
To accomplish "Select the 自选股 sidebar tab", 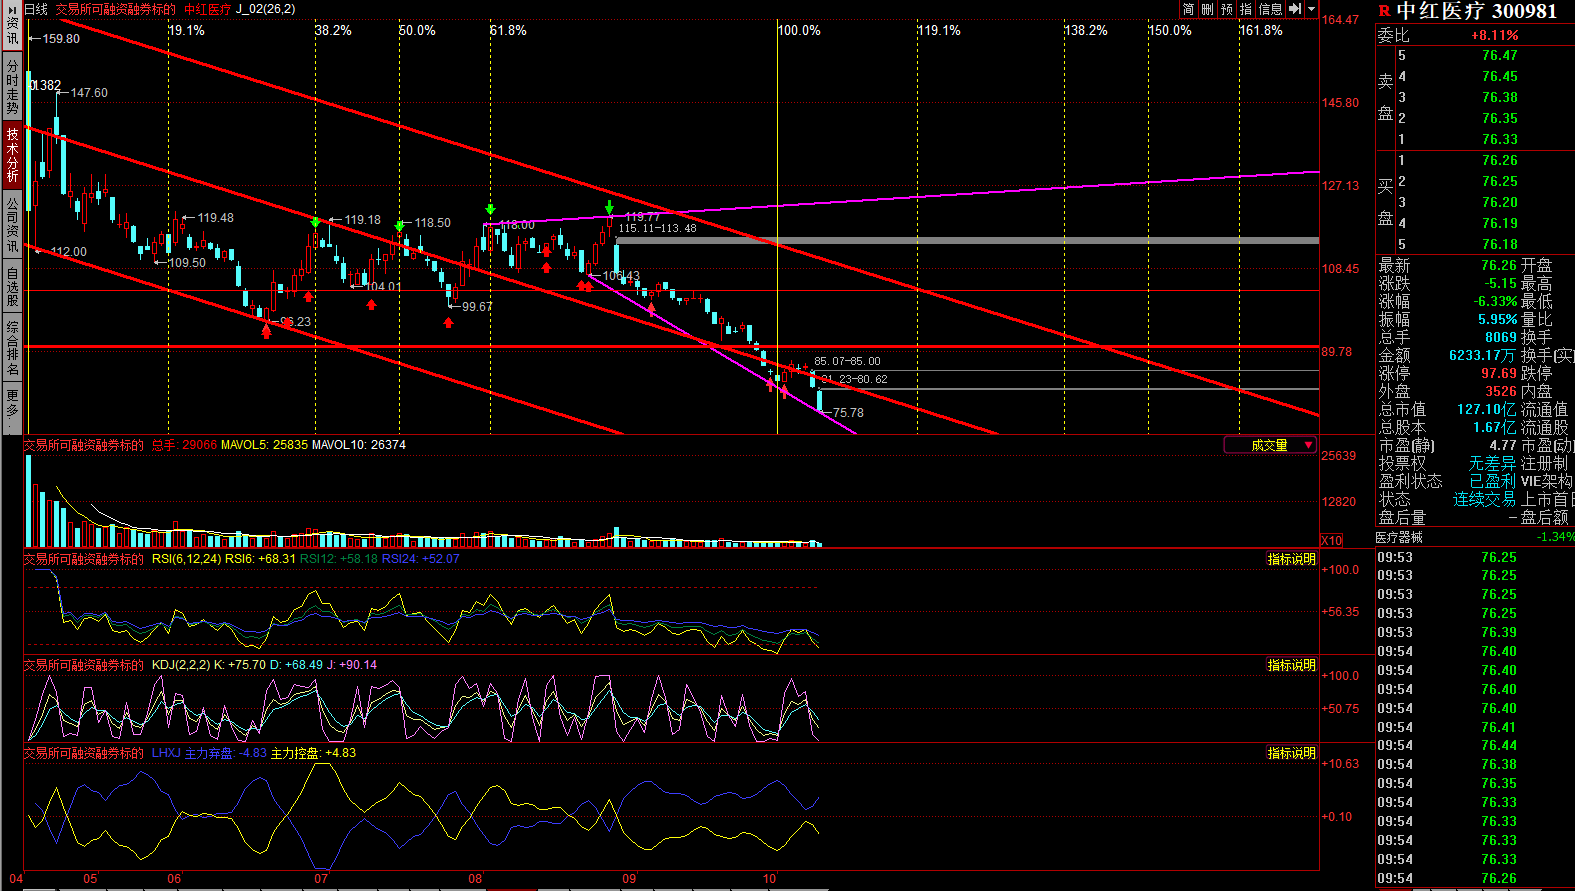I will 12,286.
